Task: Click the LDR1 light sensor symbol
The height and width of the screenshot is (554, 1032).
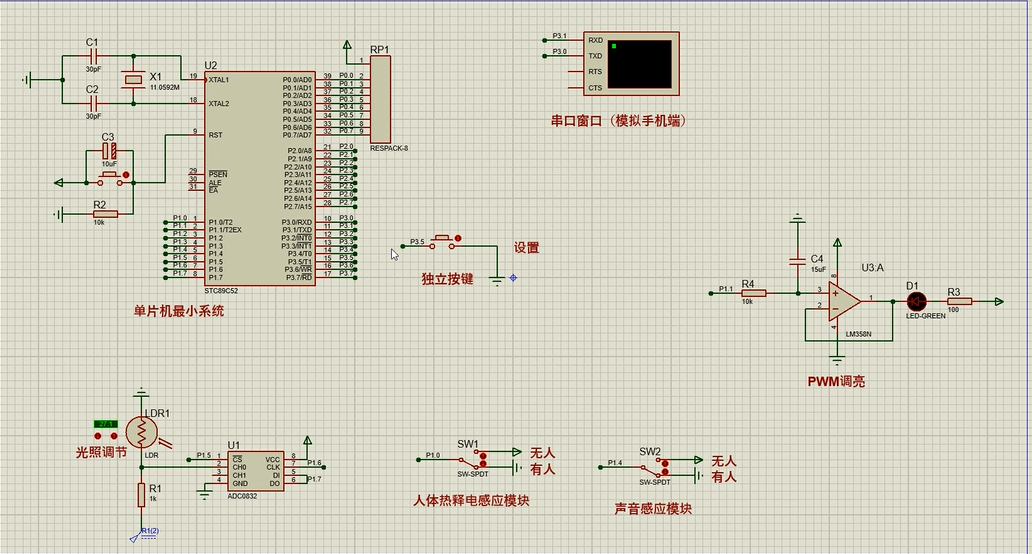Action: click(141, 432)
